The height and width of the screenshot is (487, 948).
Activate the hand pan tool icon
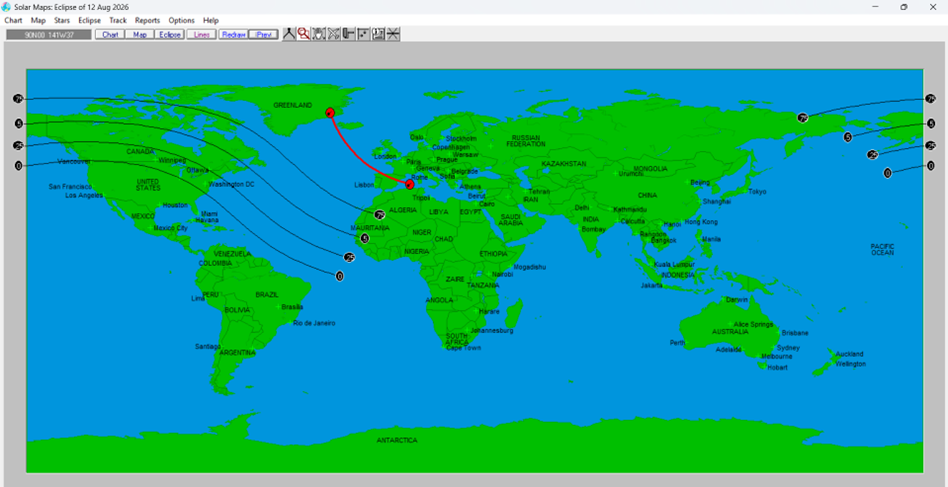319,34
